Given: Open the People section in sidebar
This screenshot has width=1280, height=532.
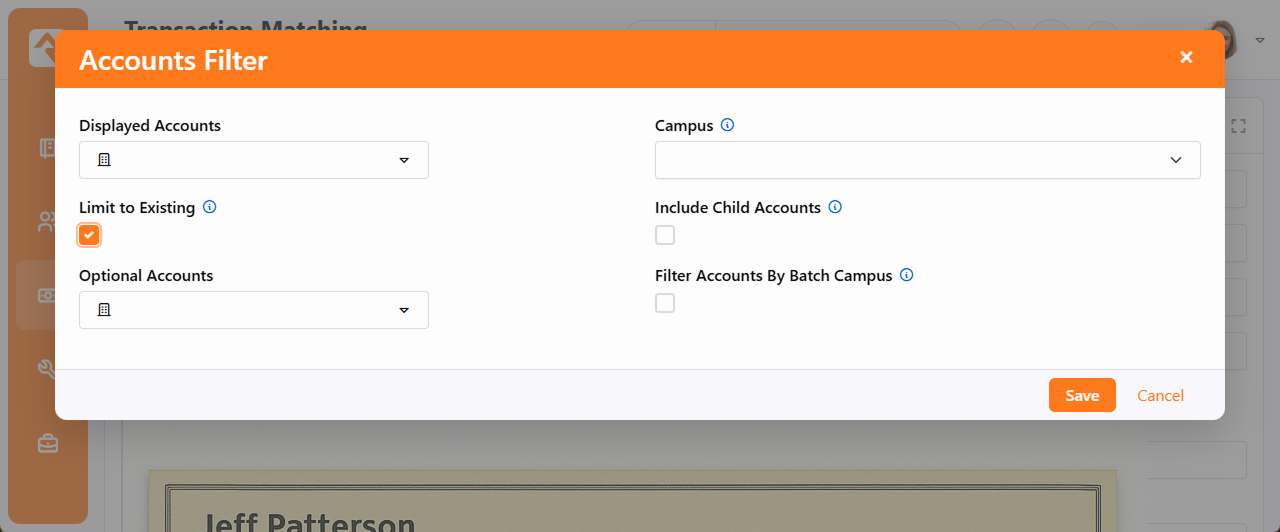Looking at the screenshot, I should (47, 222).
